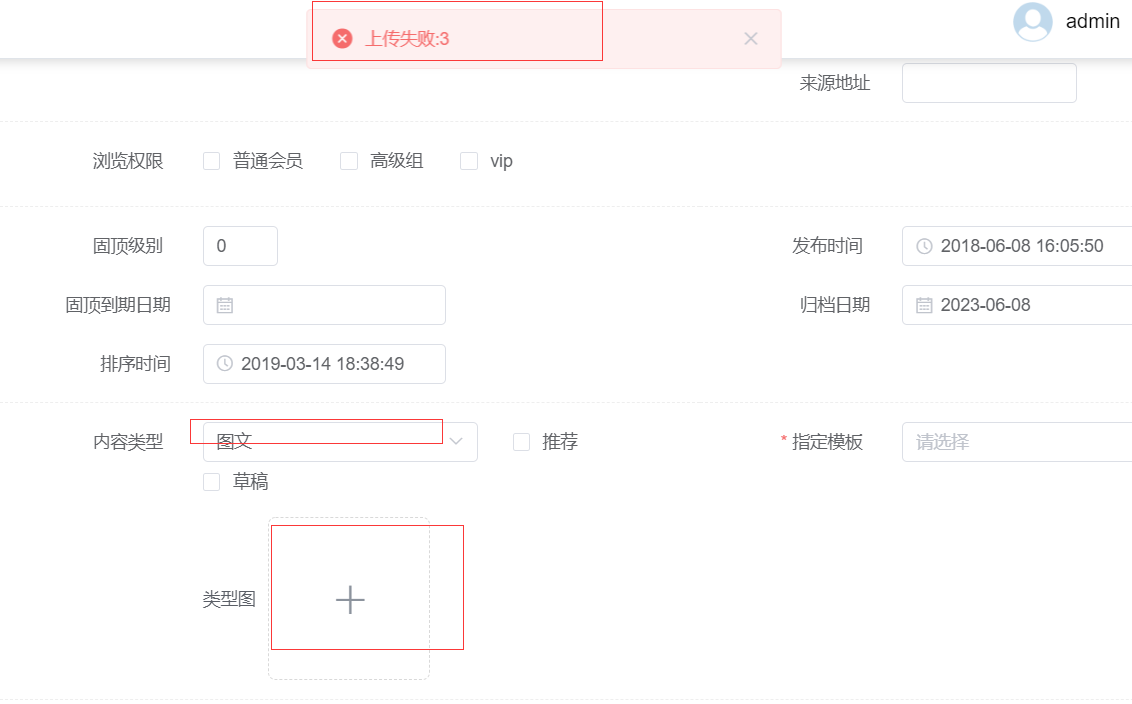Open the 发布时间 datetime picker field

tap(1017, 246)
